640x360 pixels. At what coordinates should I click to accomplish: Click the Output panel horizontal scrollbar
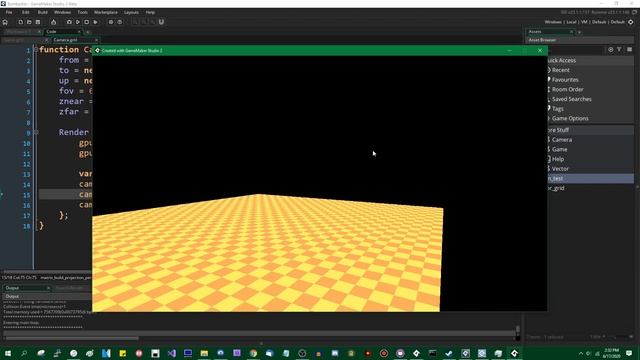(72, 338)
